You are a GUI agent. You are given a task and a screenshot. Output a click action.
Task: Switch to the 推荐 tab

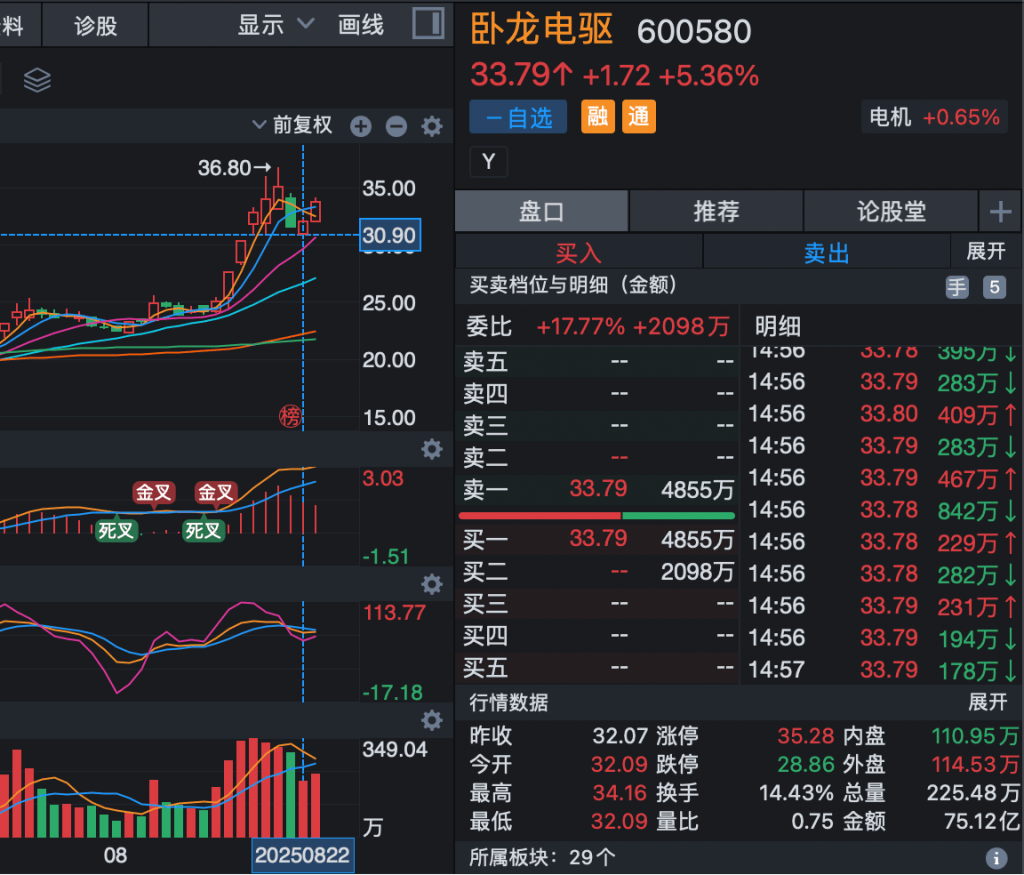(716, 211)
